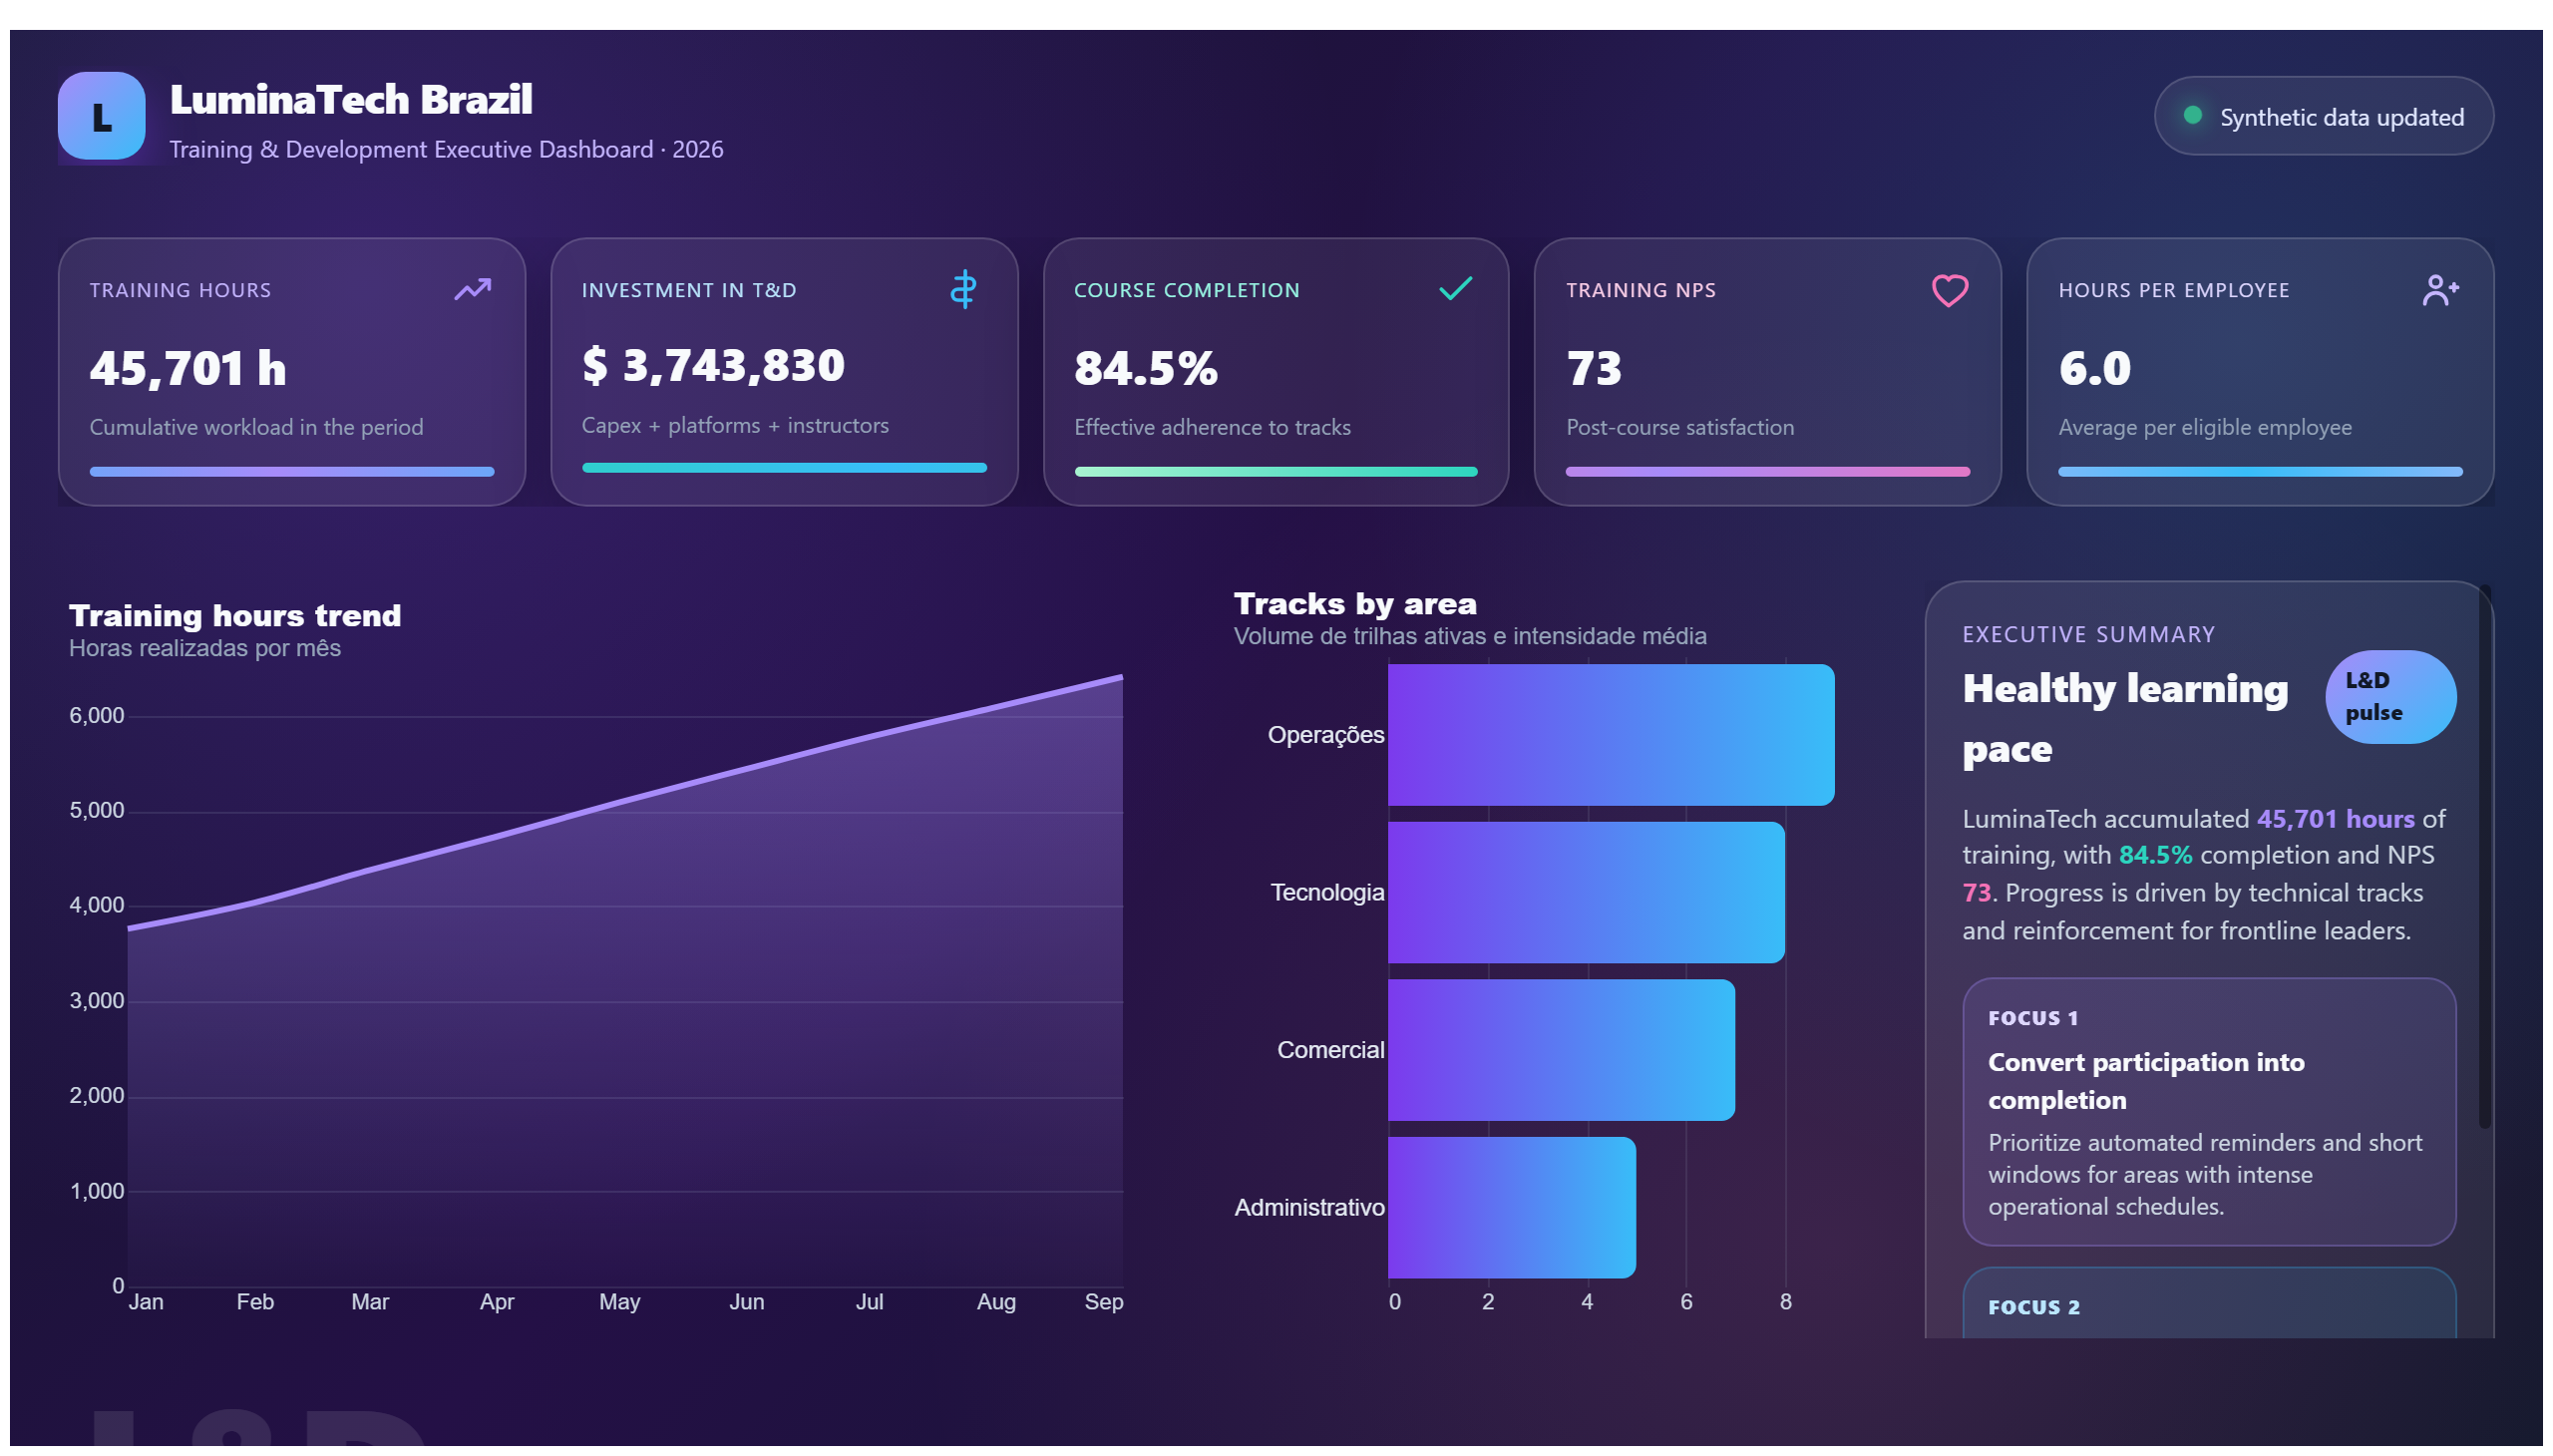
Task: Click the Training Hours progress bar
Action: 292,472
